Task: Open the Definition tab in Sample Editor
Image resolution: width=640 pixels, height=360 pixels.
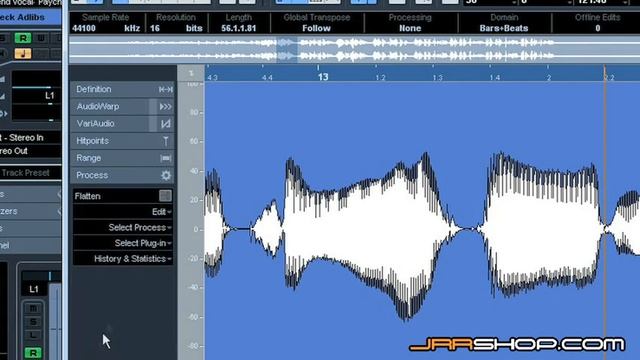Action: pyautogui.click(x=122, y=89)
